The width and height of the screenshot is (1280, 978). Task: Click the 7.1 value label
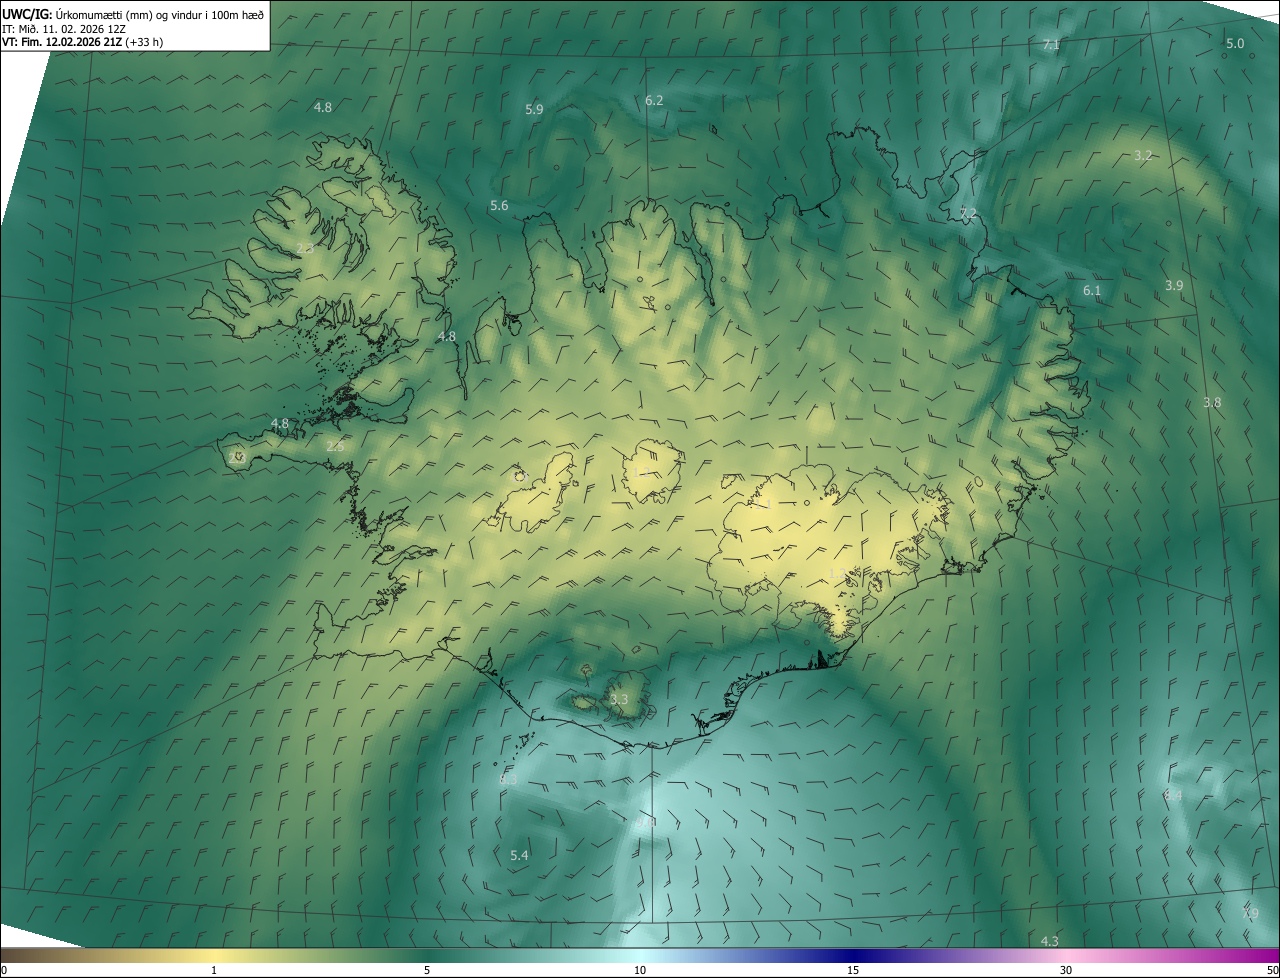click(1051, 45)
